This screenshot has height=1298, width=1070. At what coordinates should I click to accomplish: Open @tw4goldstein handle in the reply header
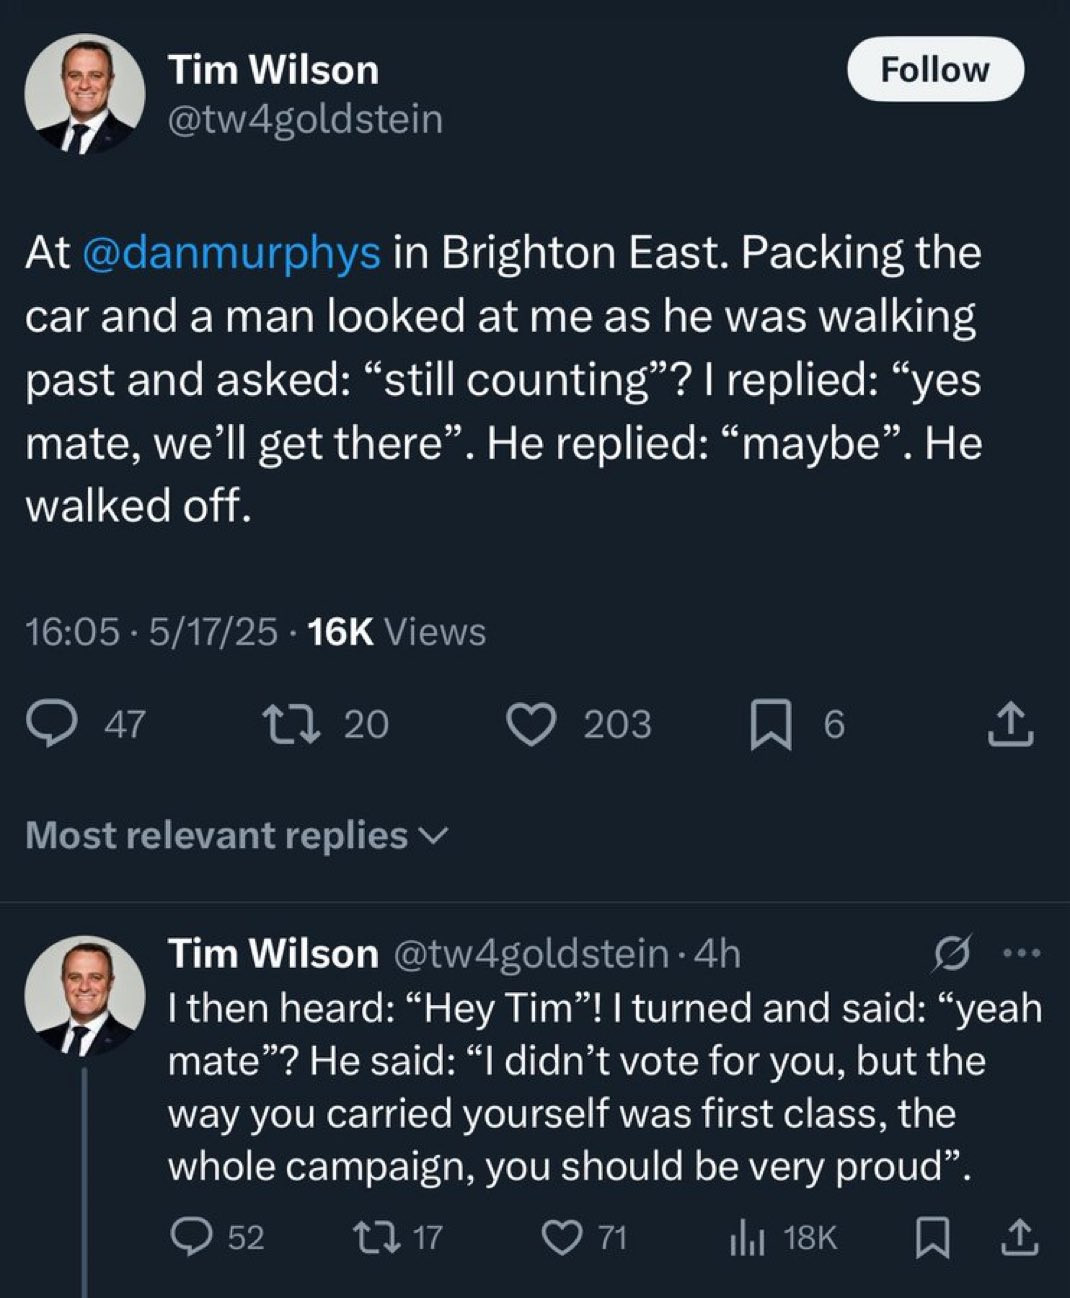tap(532, 954)
